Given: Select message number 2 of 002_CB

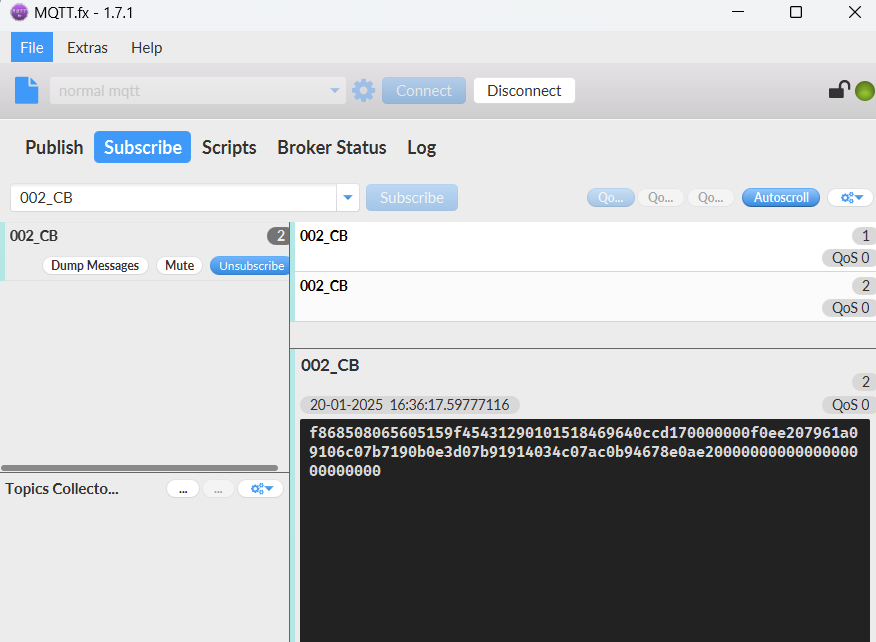Looking at the screenshot, I should [x=585, y=297].
